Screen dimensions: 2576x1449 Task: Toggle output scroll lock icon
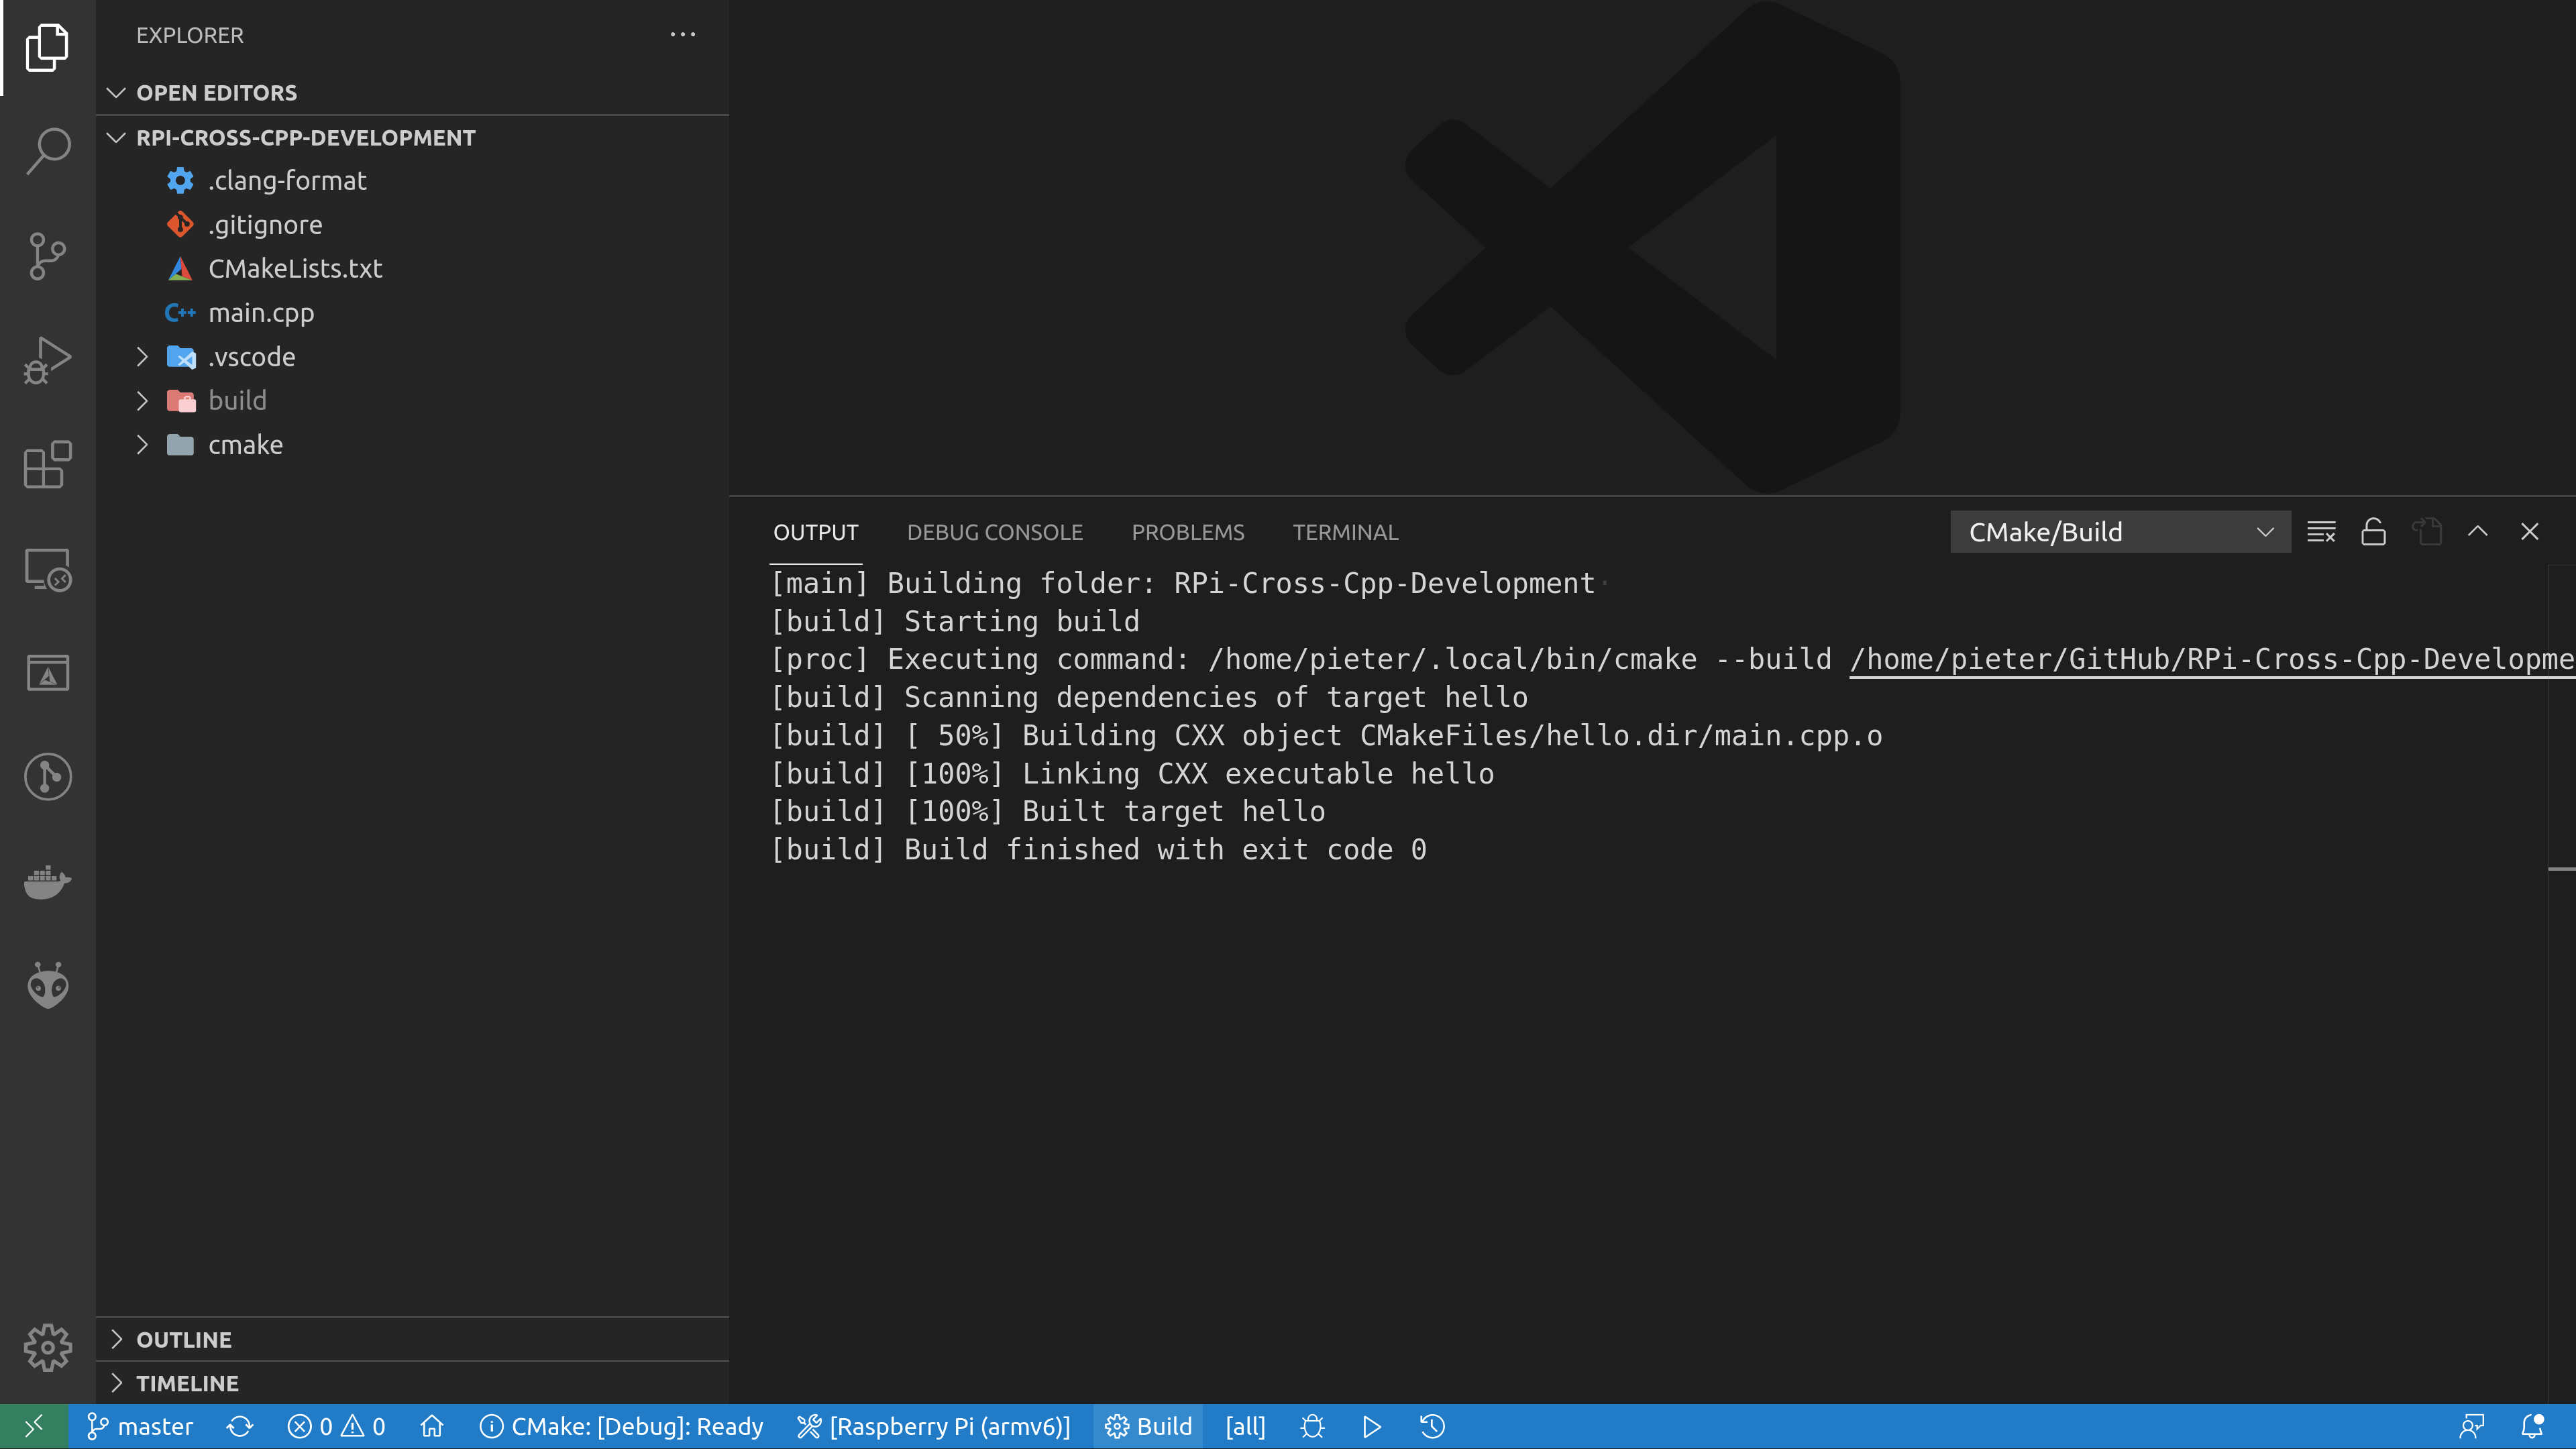[x=2373, y=532]
